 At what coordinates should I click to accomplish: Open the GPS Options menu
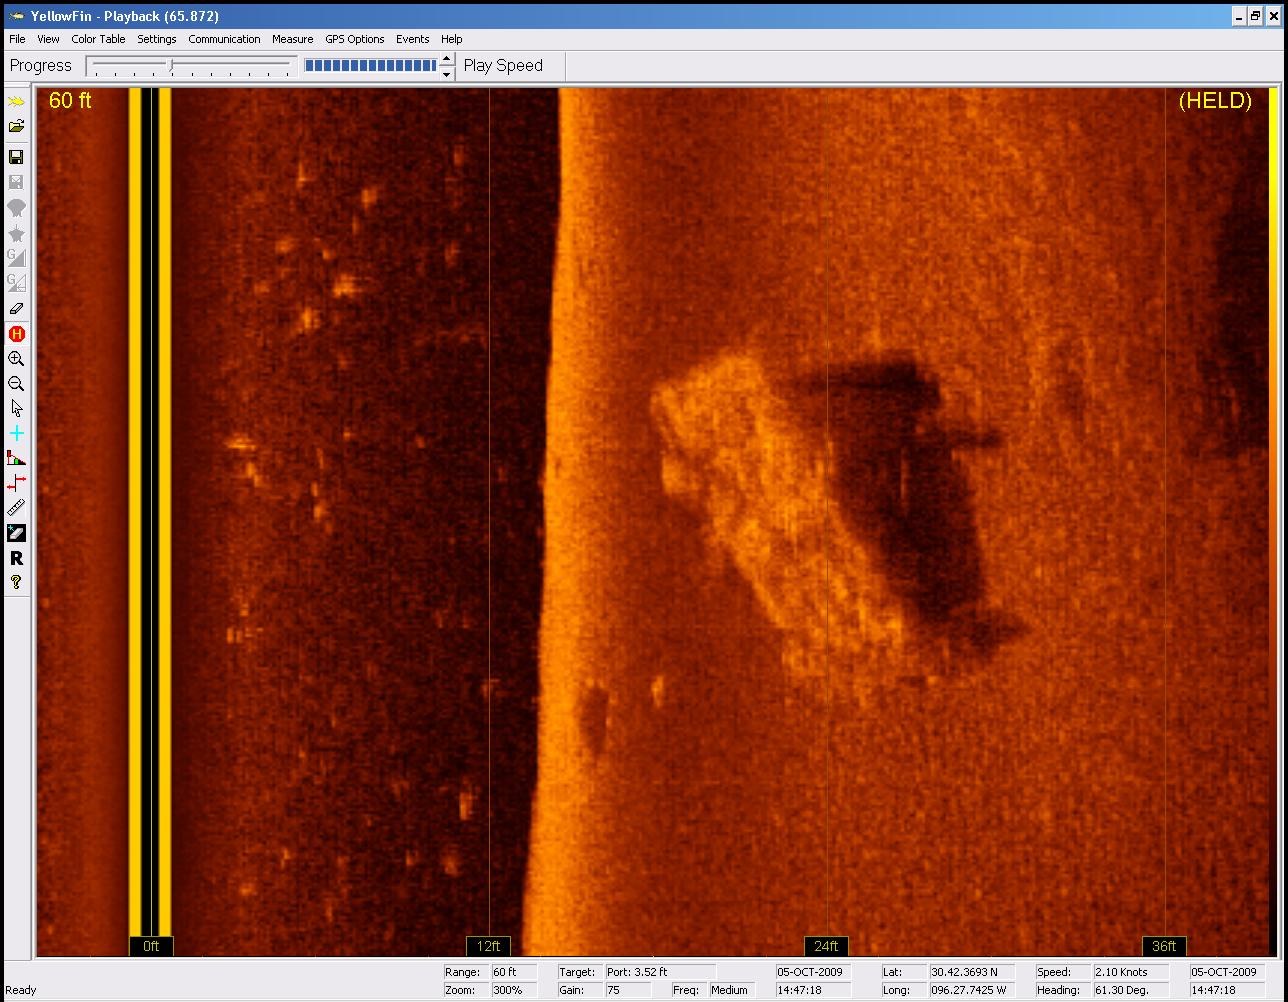click(x=354, y=39)
